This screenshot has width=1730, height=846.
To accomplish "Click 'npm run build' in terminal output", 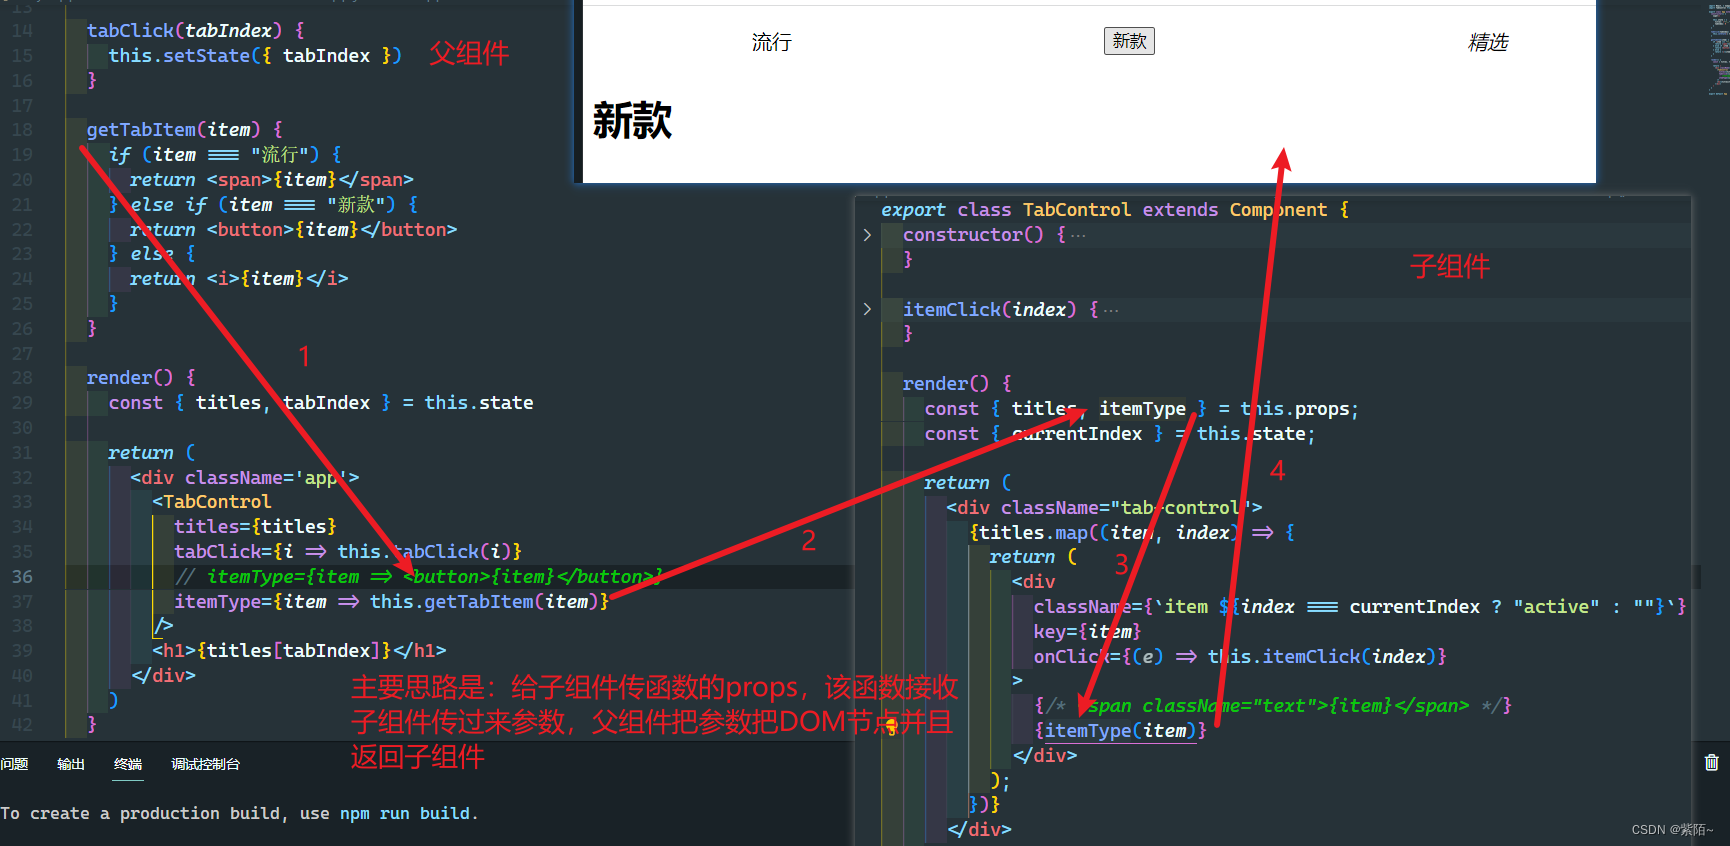I will [405, 814].
